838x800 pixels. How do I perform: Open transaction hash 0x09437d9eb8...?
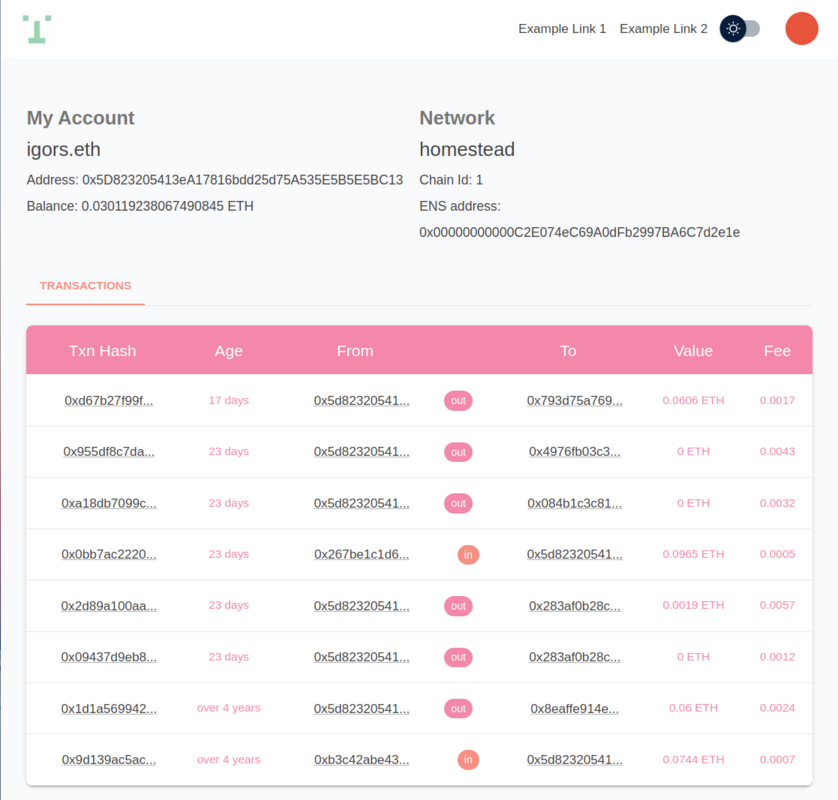pyautogui.click(x=108, y=657)
